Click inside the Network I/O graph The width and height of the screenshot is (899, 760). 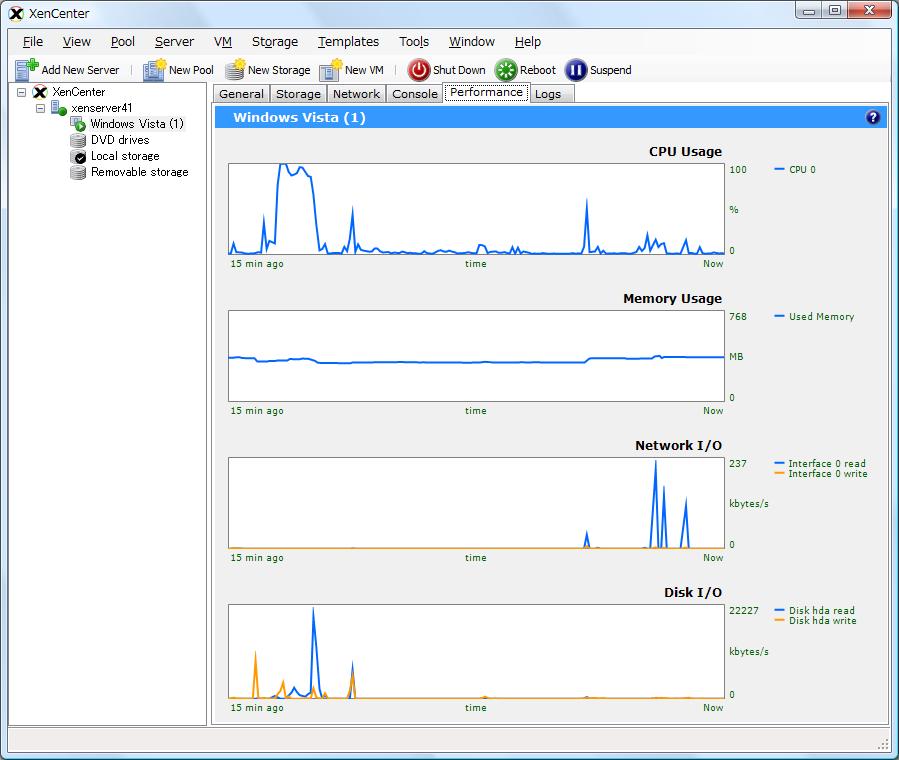[x=476, y=503]
